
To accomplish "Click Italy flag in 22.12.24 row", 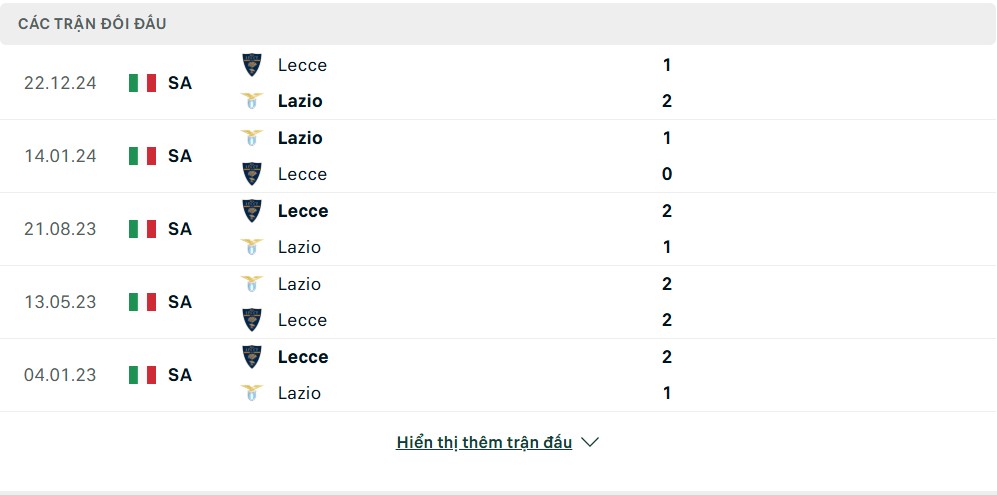I will click(142, 83).
